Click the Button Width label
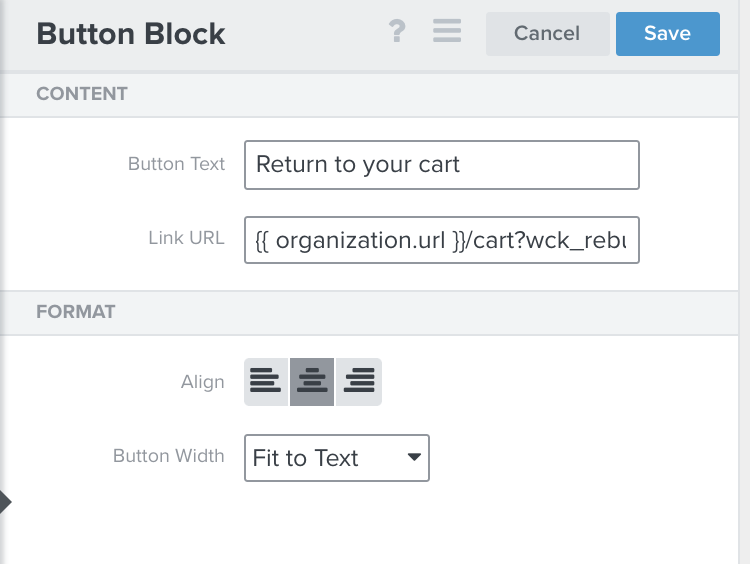 point(169,457)
